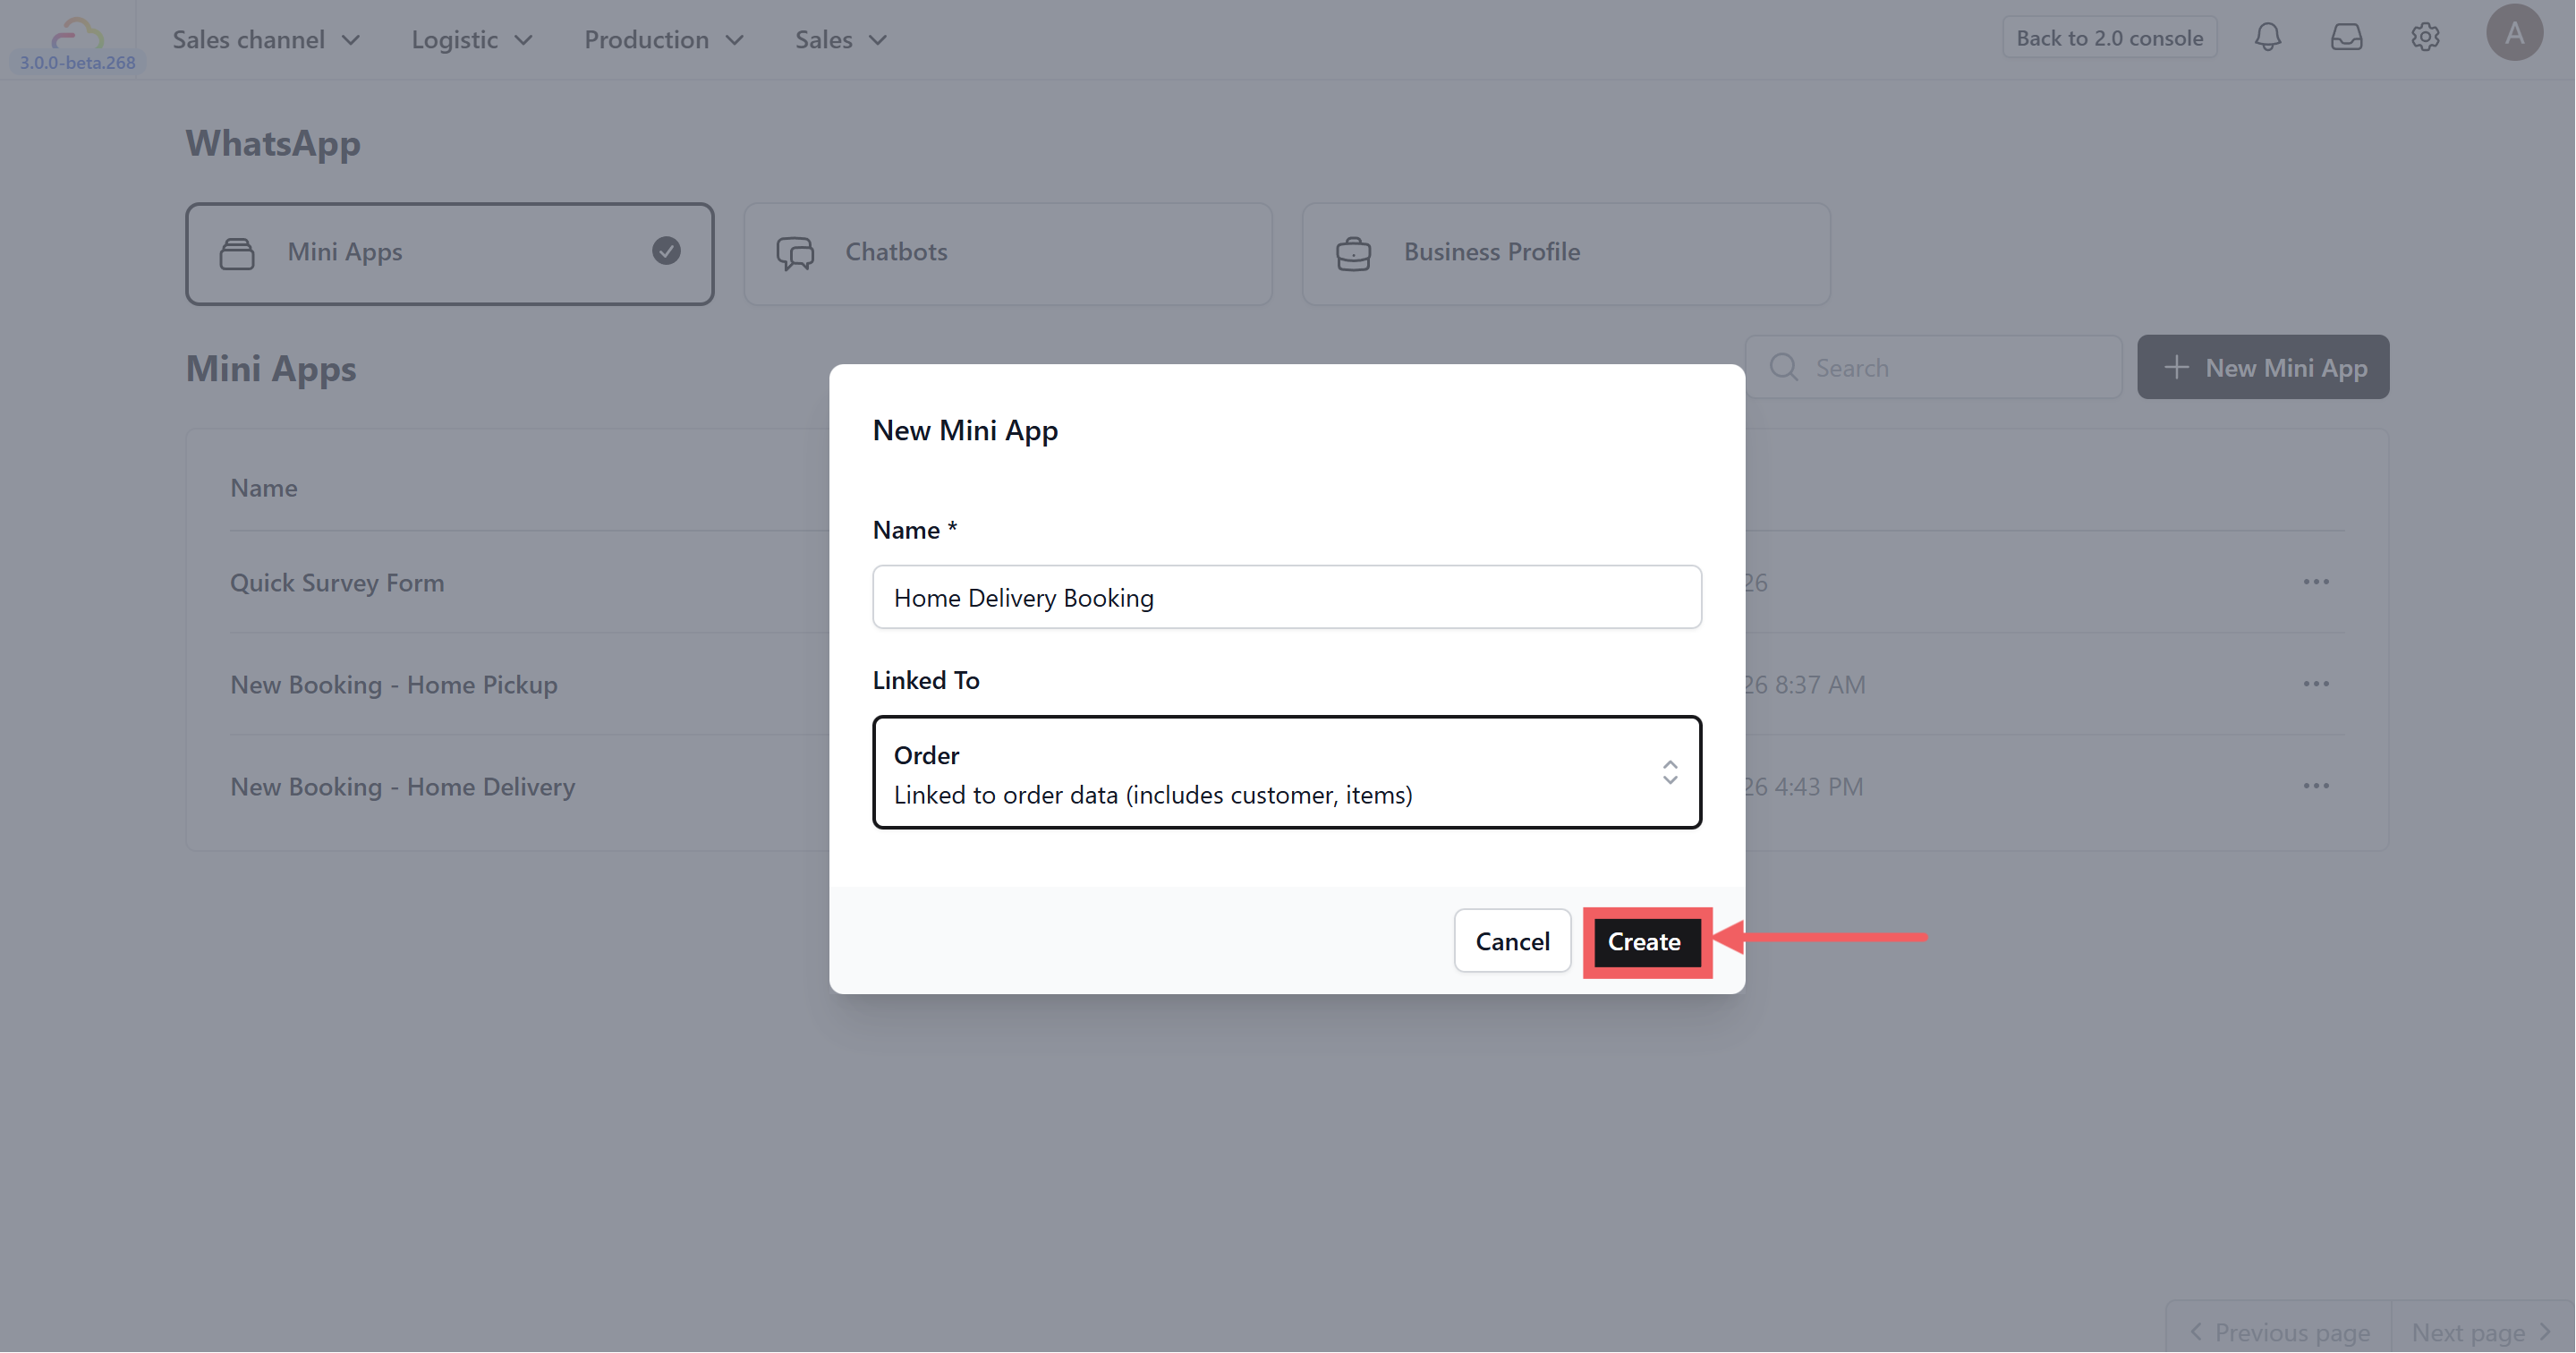Open the Linked To Order dropdown

coord(1287,773)
